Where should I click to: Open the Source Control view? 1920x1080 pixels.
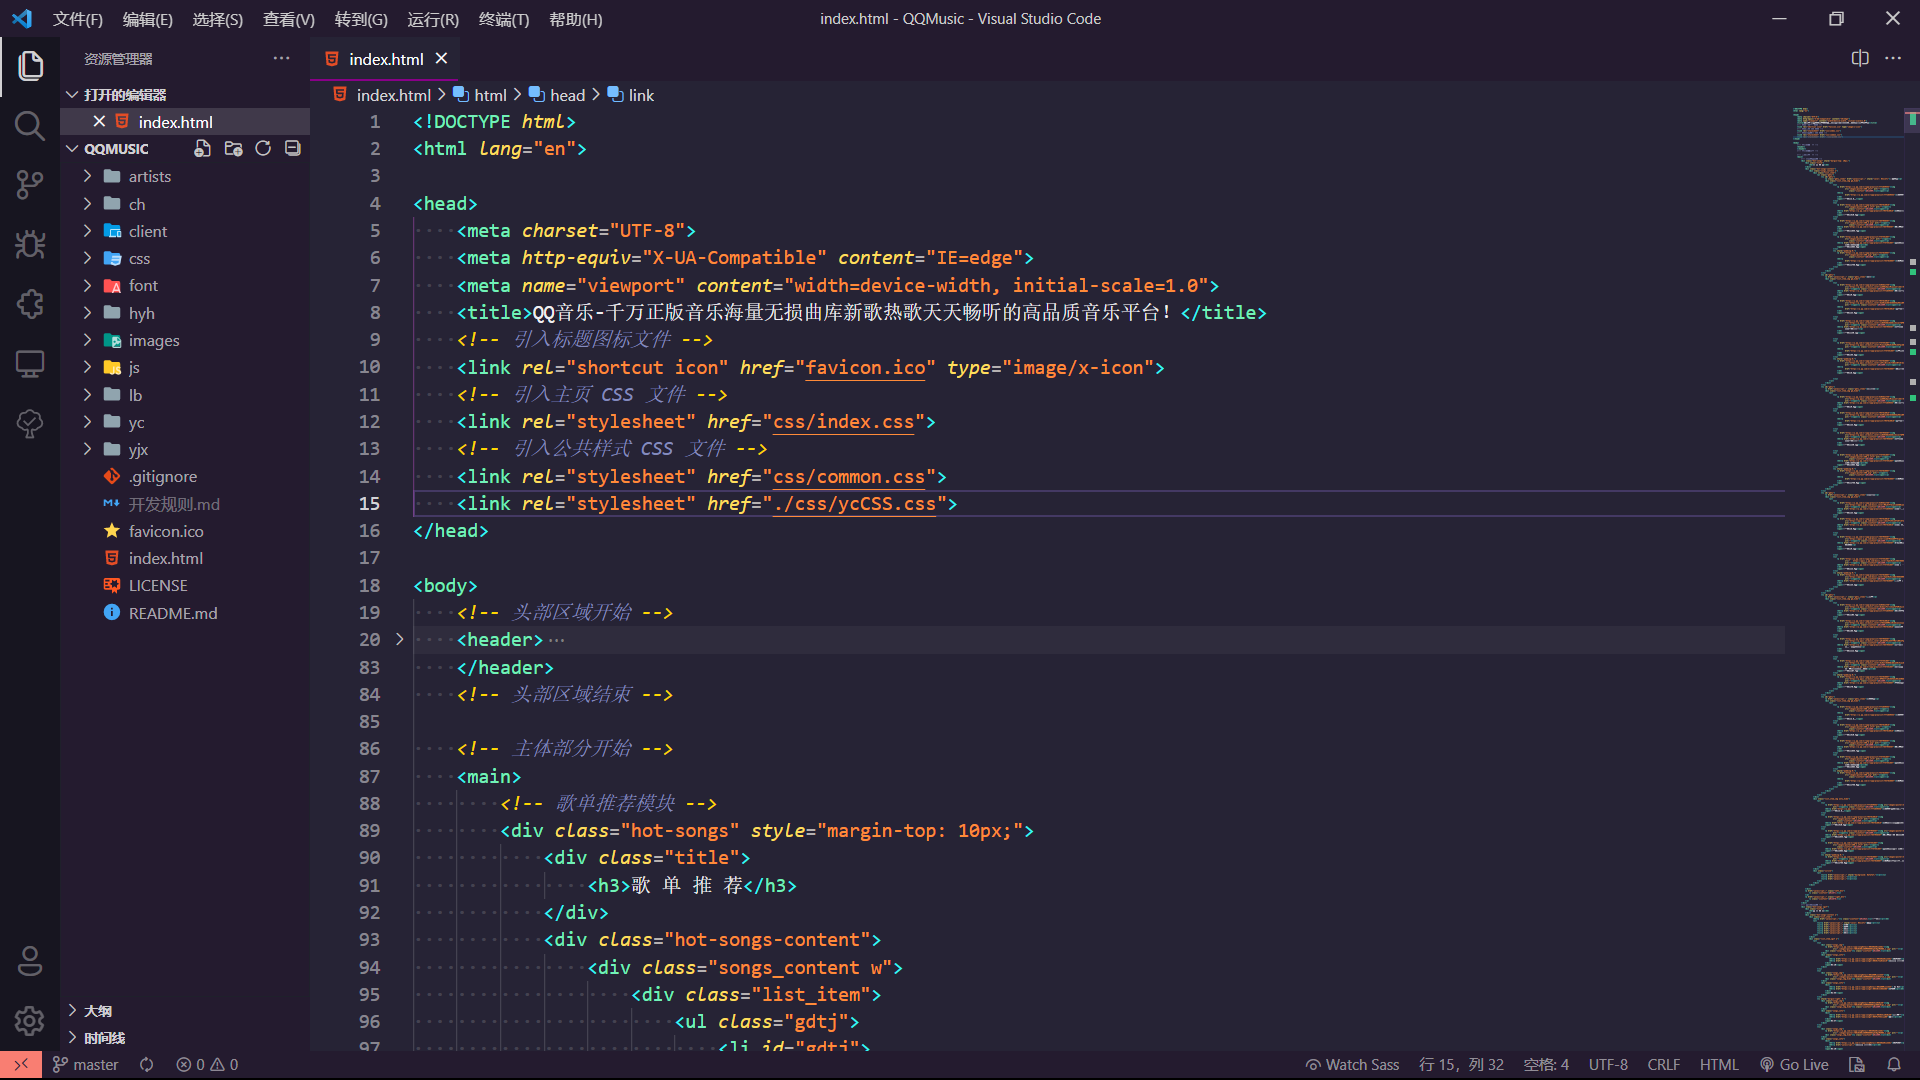point(29,185)
